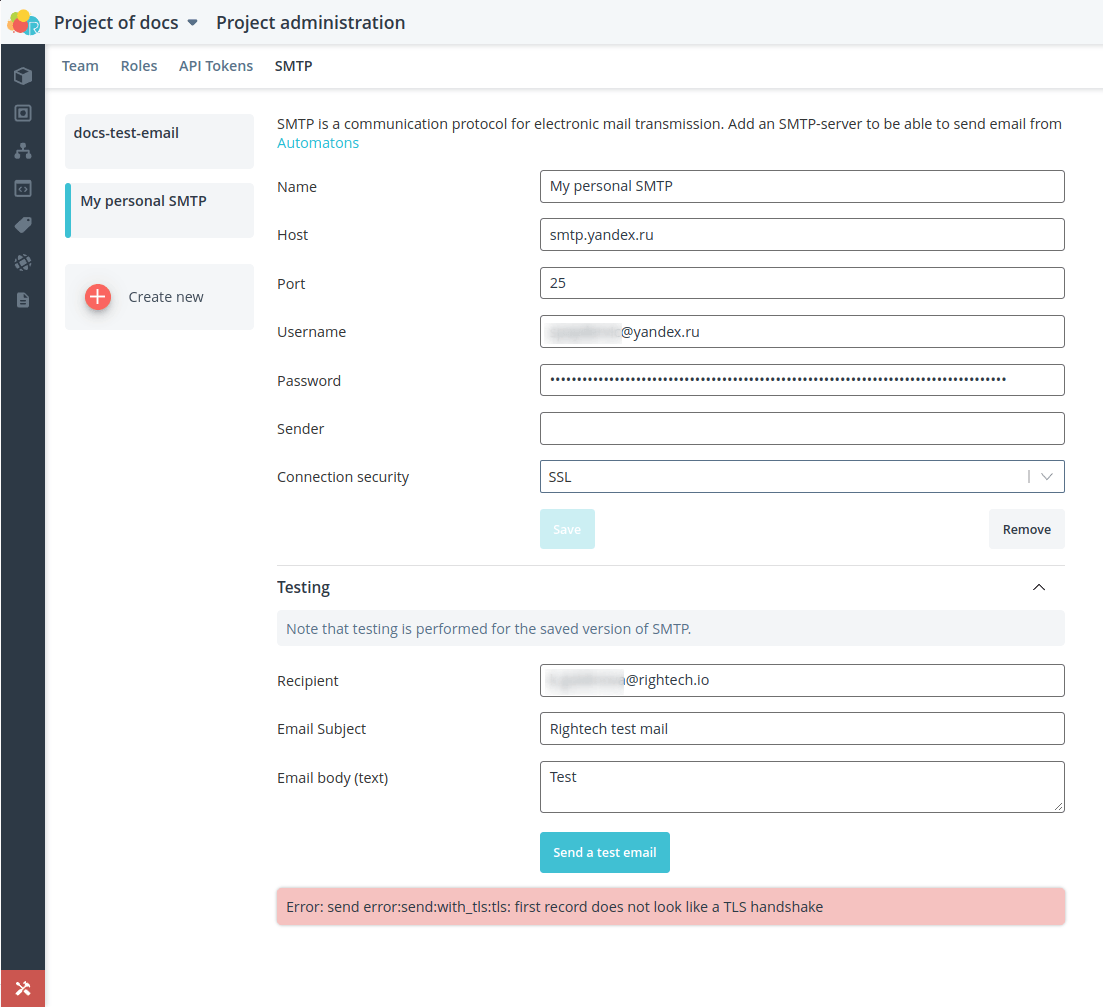Viewport: 1103px width, 1007px height.
Task: Switch to the Team tab
Action: pos(80,66)
